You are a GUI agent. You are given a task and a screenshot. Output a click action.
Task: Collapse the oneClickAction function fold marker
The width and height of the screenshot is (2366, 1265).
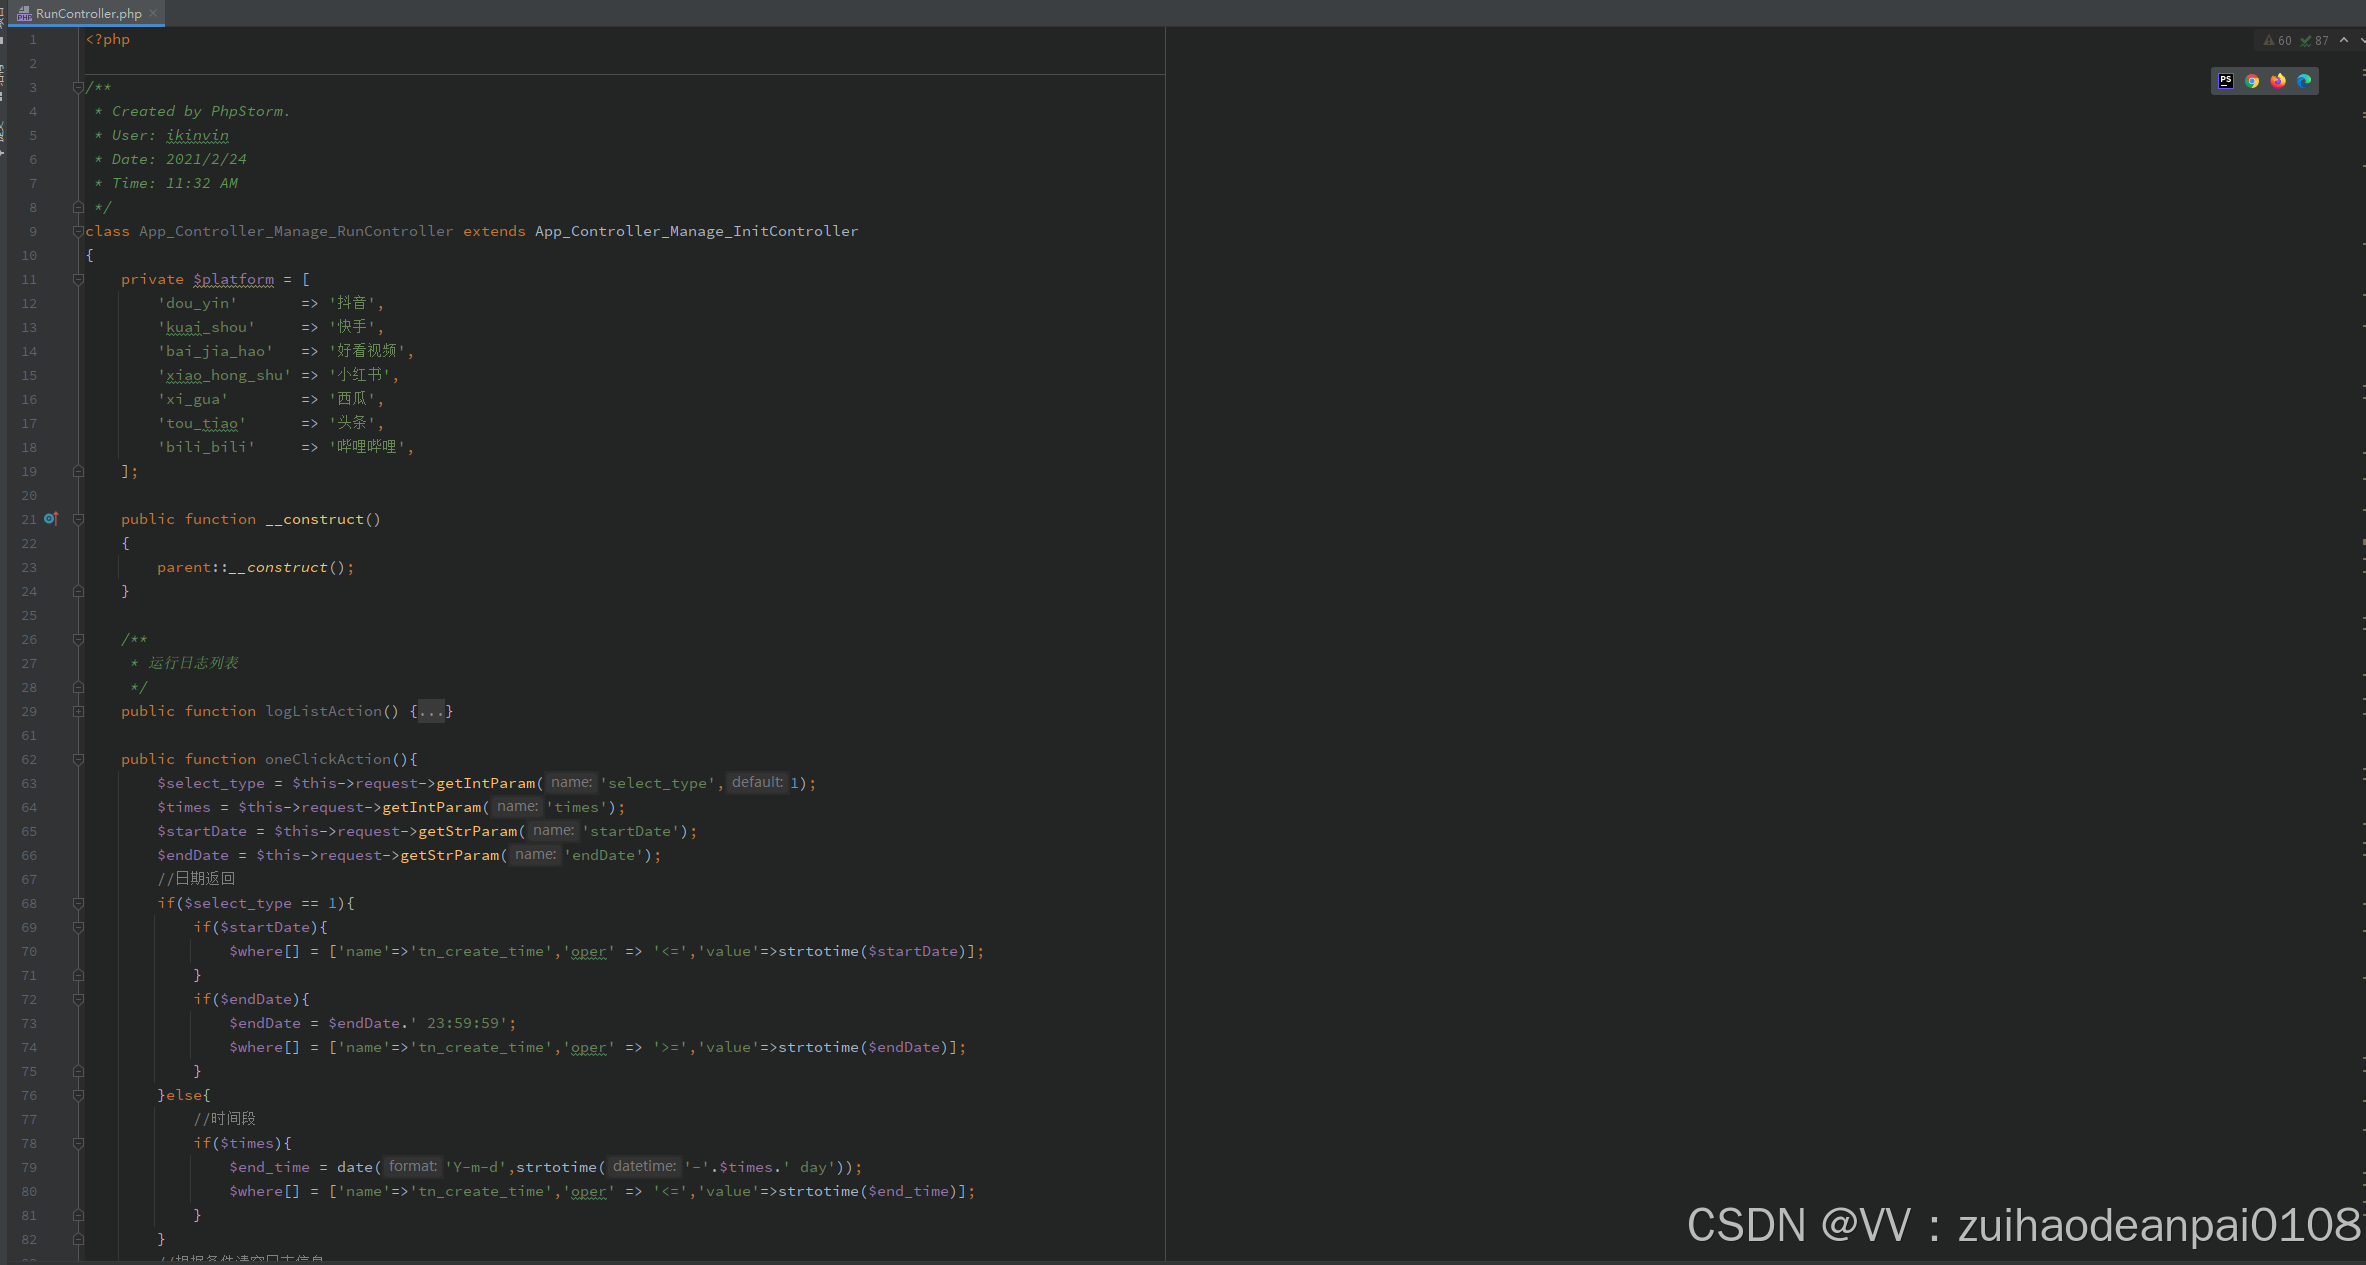(78, 759)
